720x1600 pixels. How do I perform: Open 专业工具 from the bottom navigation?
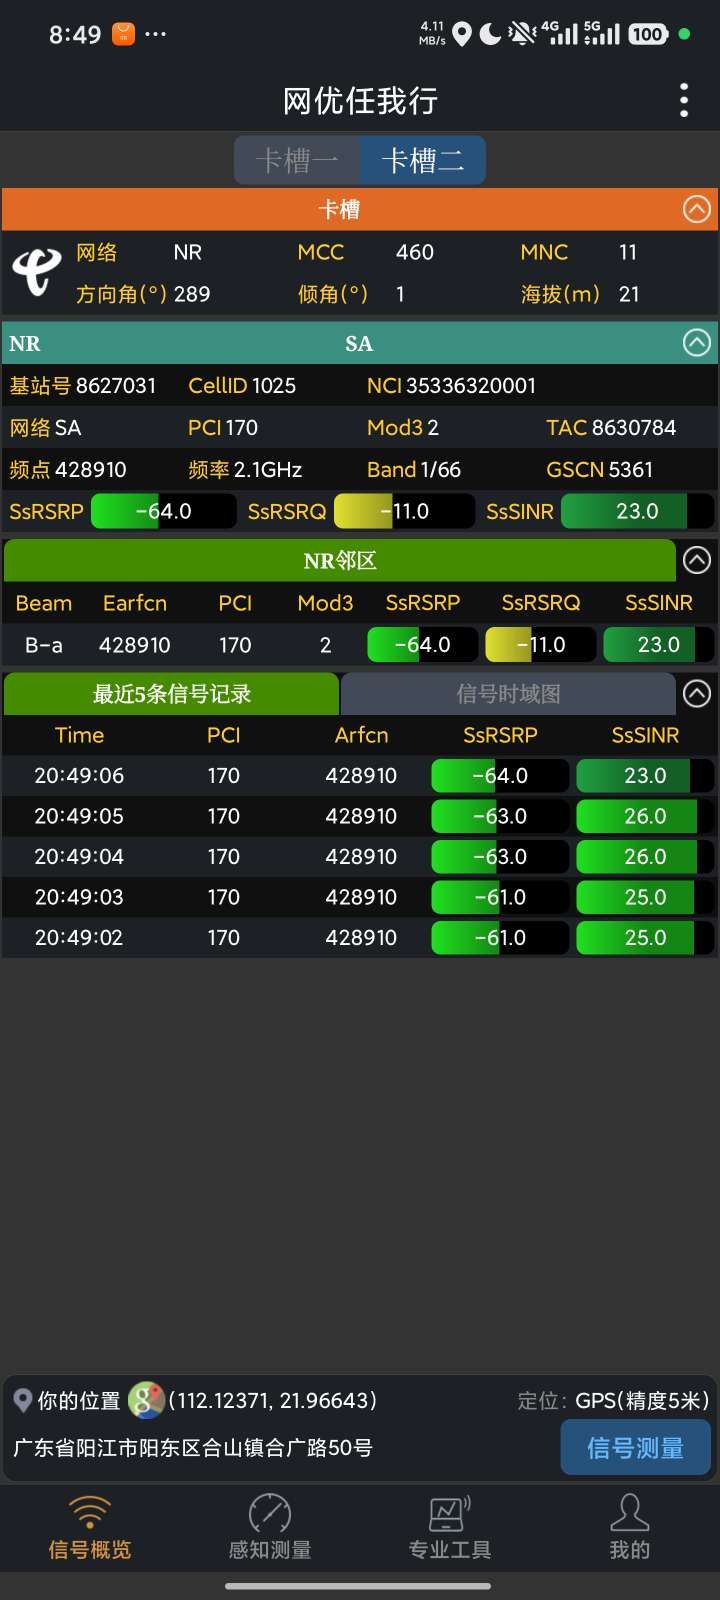[x=450, y=1527]
